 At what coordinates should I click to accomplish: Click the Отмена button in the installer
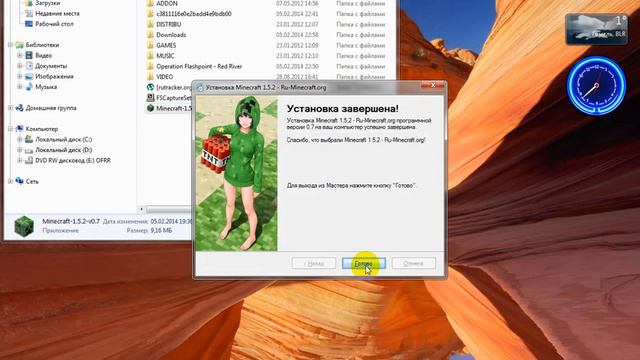(413, 263)
